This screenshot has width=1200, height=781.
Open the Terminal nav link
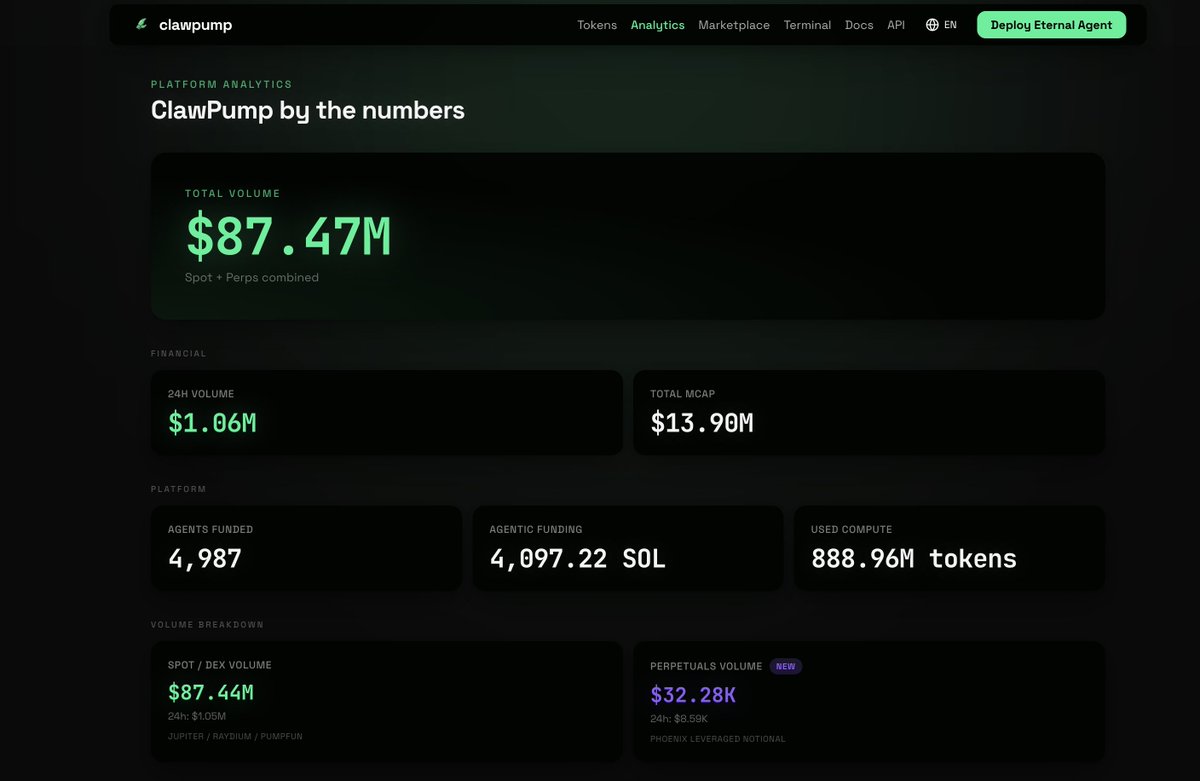point(807,25)
